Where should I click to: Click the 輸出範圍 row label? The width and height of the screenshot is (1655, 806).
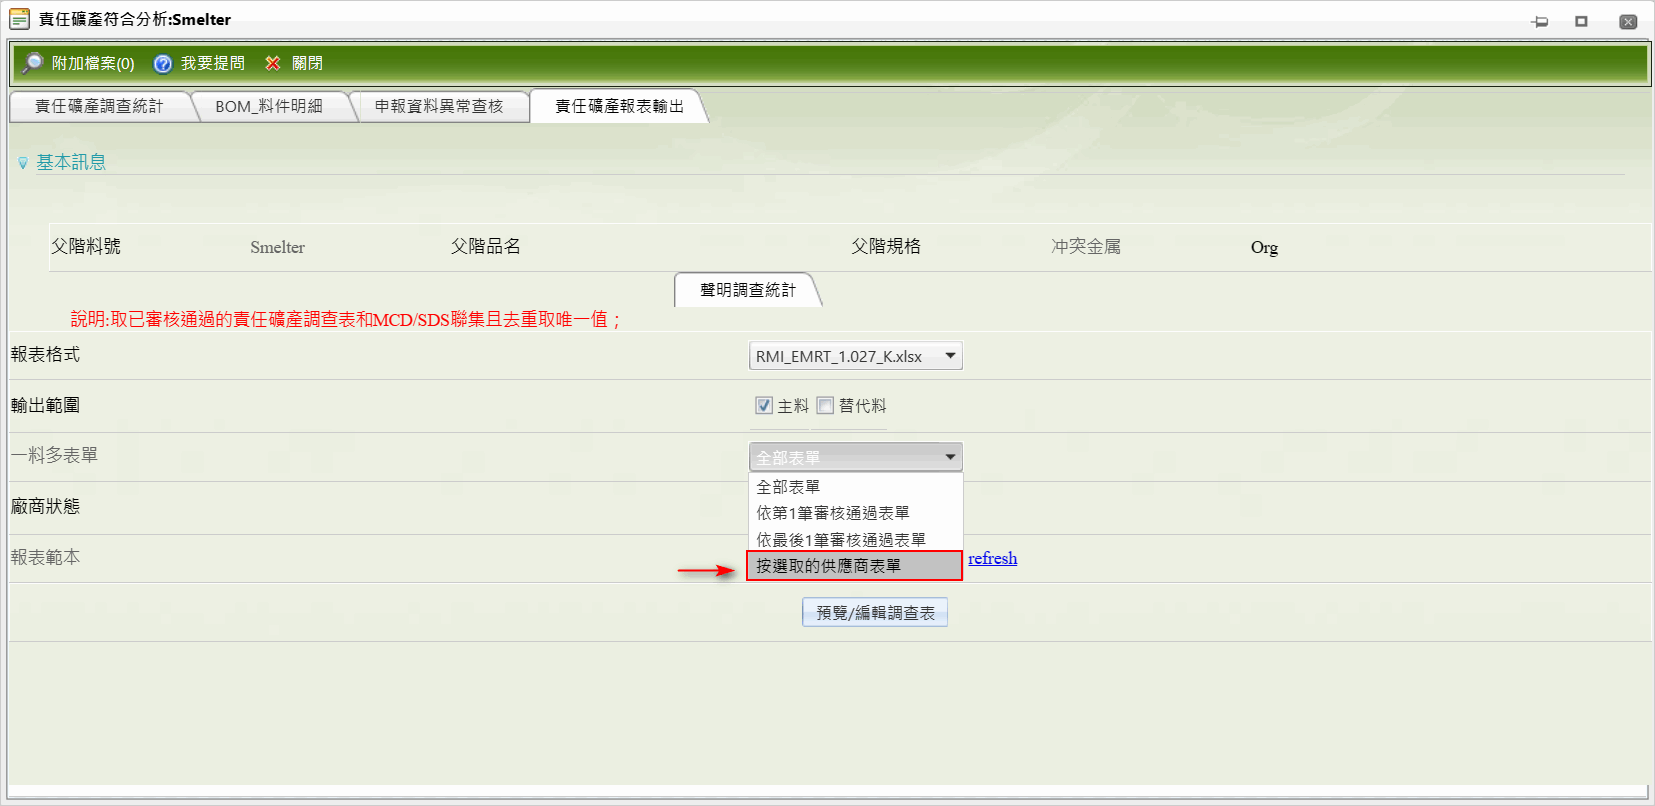45,405
